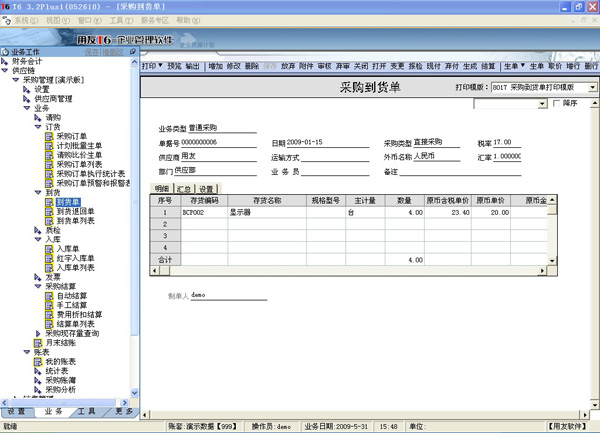The height and width of the screenshot is (433, 600).
Task: Click the 结算单列表 document icon
Action: tap(49, 324)
